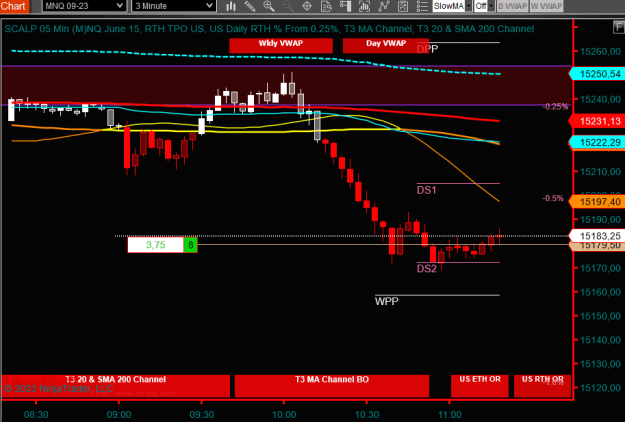Click the greyed zoom out magnifier icon
Image resolution: width=625 pixels, height=422 pixels.
coord(288,6)
